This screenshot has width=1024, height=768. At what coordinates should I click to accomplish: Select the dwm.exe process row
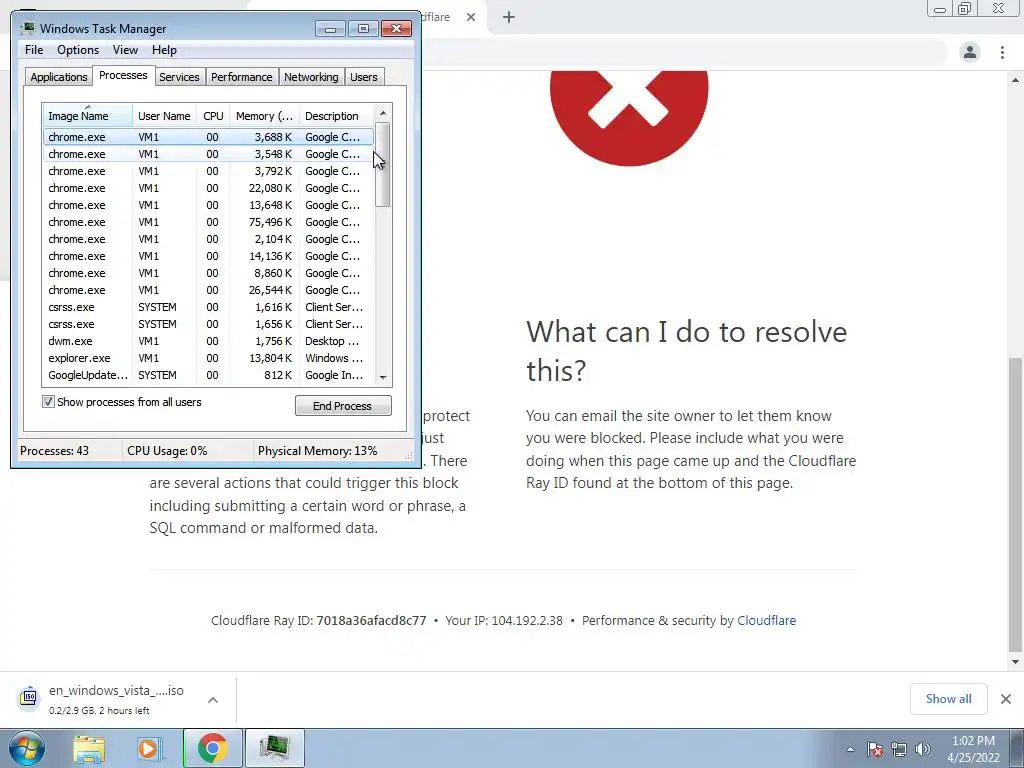tap(209, 341)
